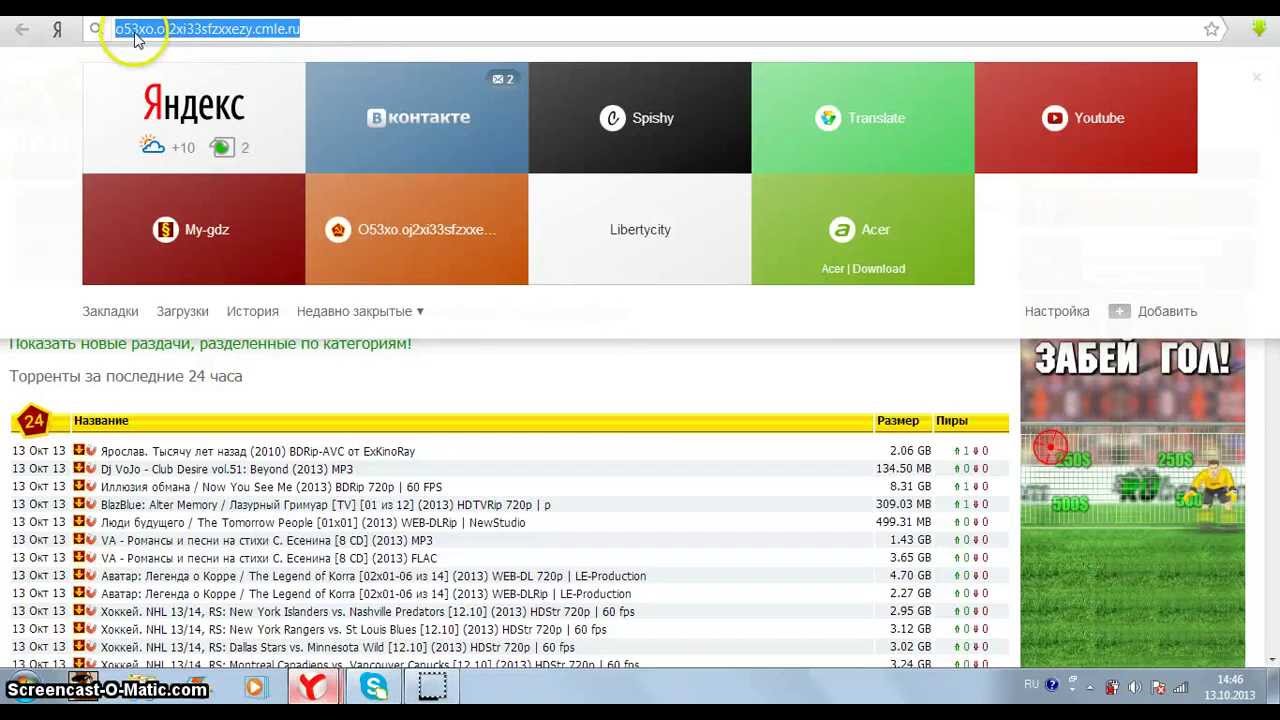1280x720 pixels.
Task: Open Загрузки
Action: click(182, 311)
